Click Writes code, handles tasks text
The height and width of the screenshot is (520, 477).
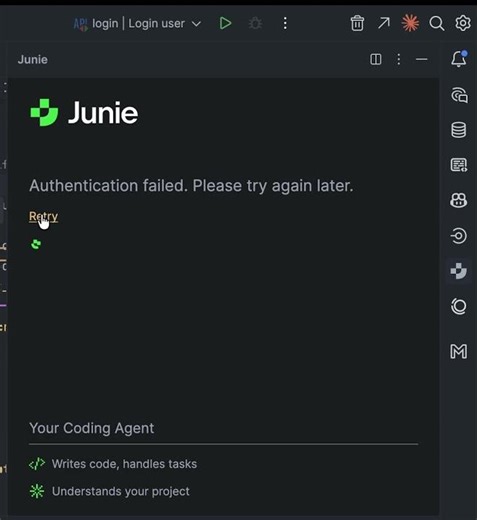pos(124,464)
